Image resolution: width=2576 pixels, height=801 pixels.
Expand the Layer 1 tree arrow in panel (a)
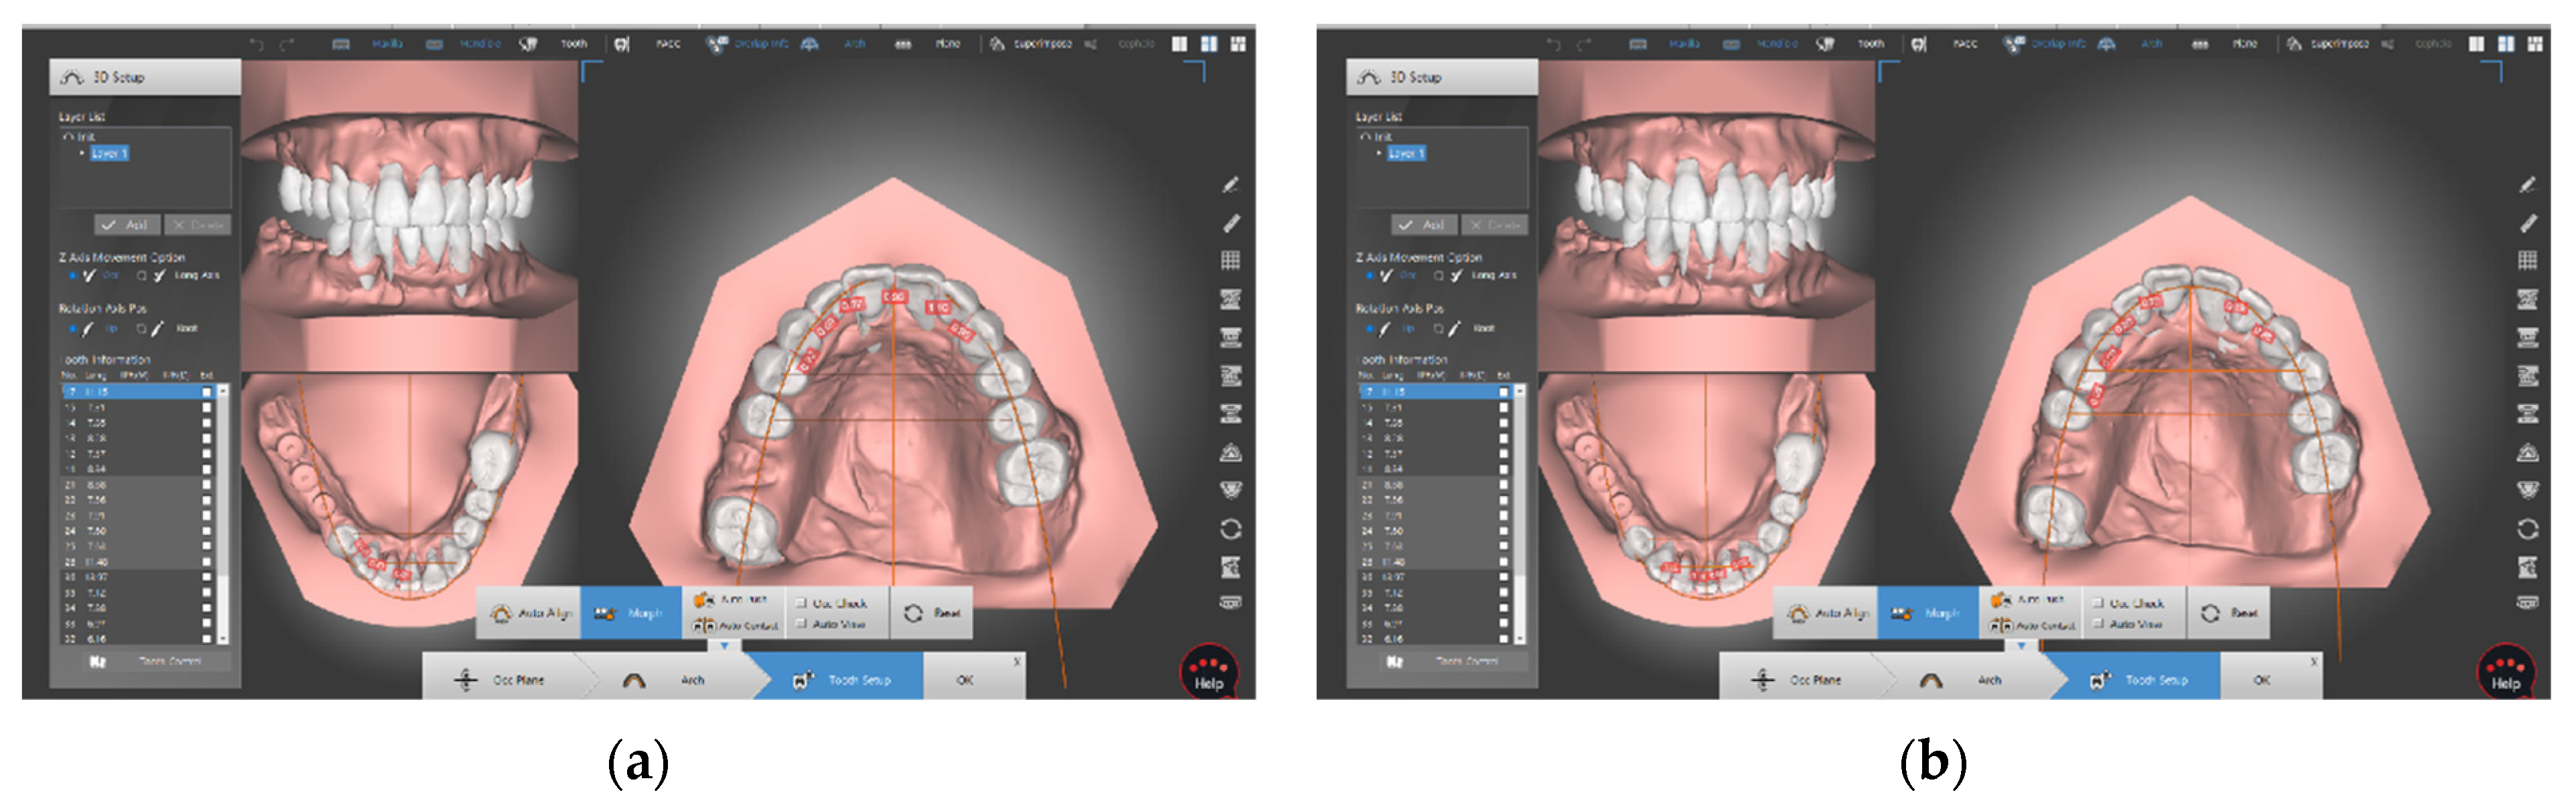coord(82,153)
